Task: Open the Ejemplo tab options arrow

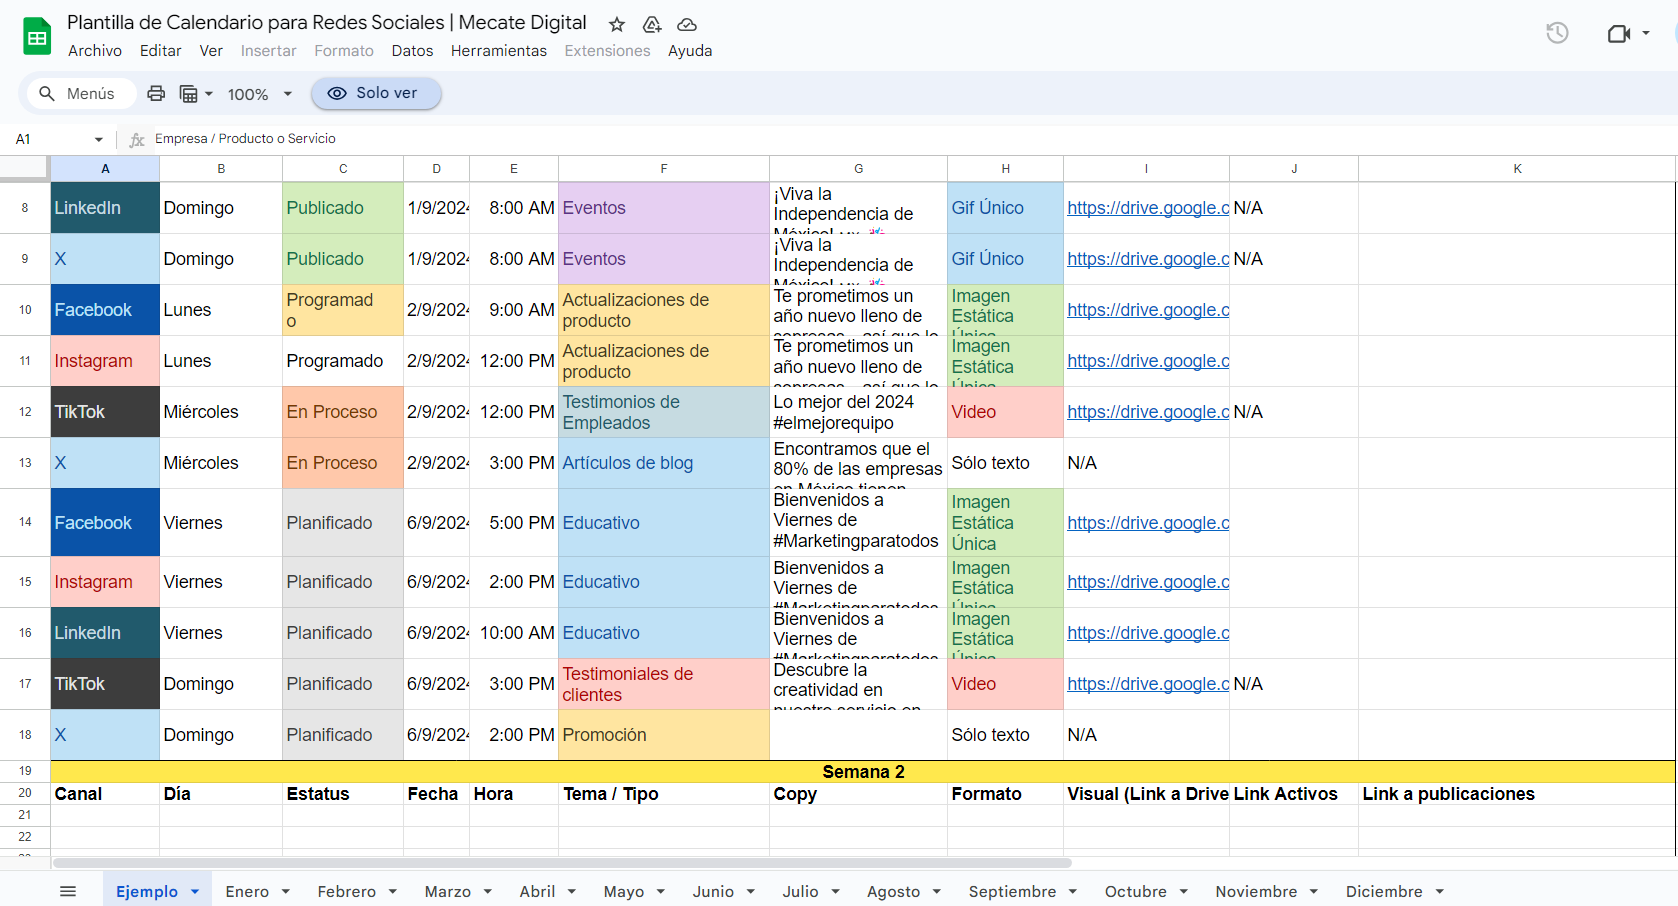Action: pos(195,891)
